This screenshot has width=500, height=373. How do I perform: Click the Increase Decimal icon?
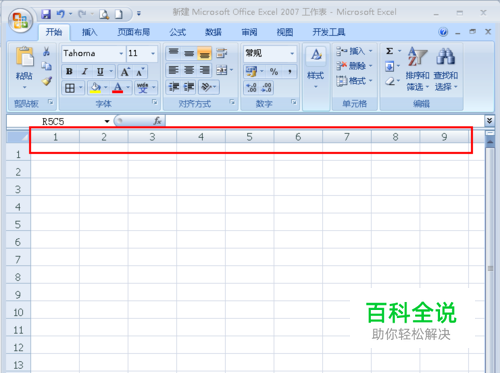pos(251,88)
